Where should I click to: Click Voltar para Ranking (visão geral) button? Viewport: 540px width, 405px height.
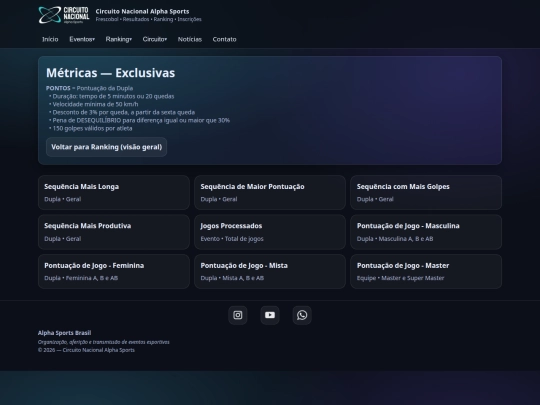coord(106,147)
